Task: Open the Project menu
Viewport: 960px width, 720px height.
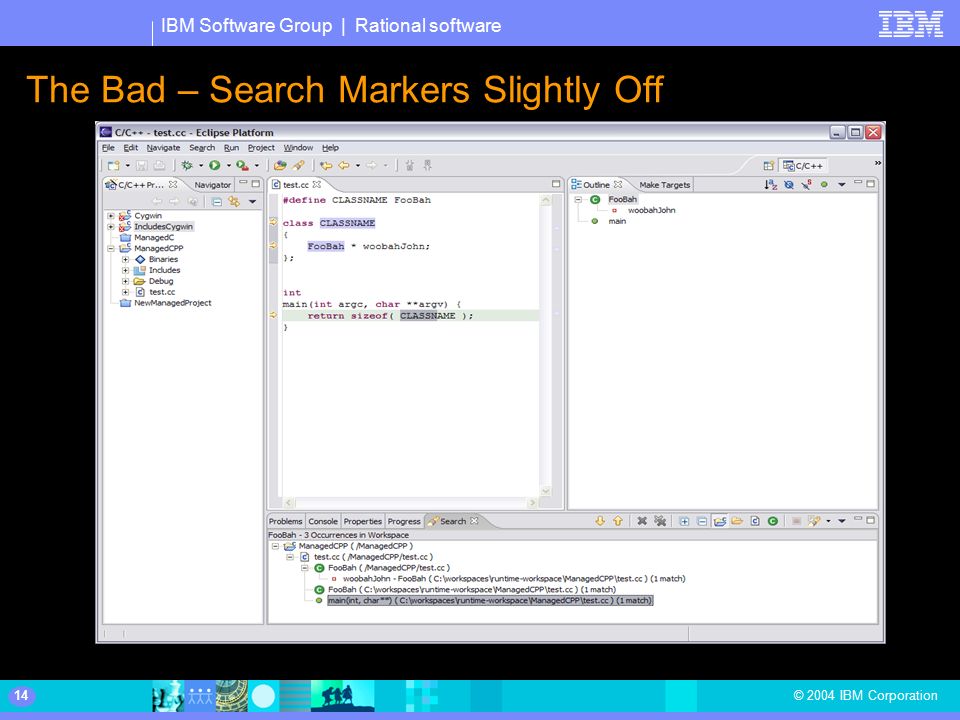Action: 261,148
